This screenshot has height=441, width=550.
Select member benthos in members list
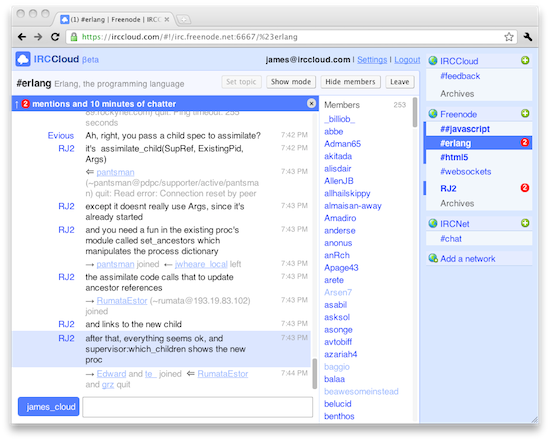click(x=339, y=416)
